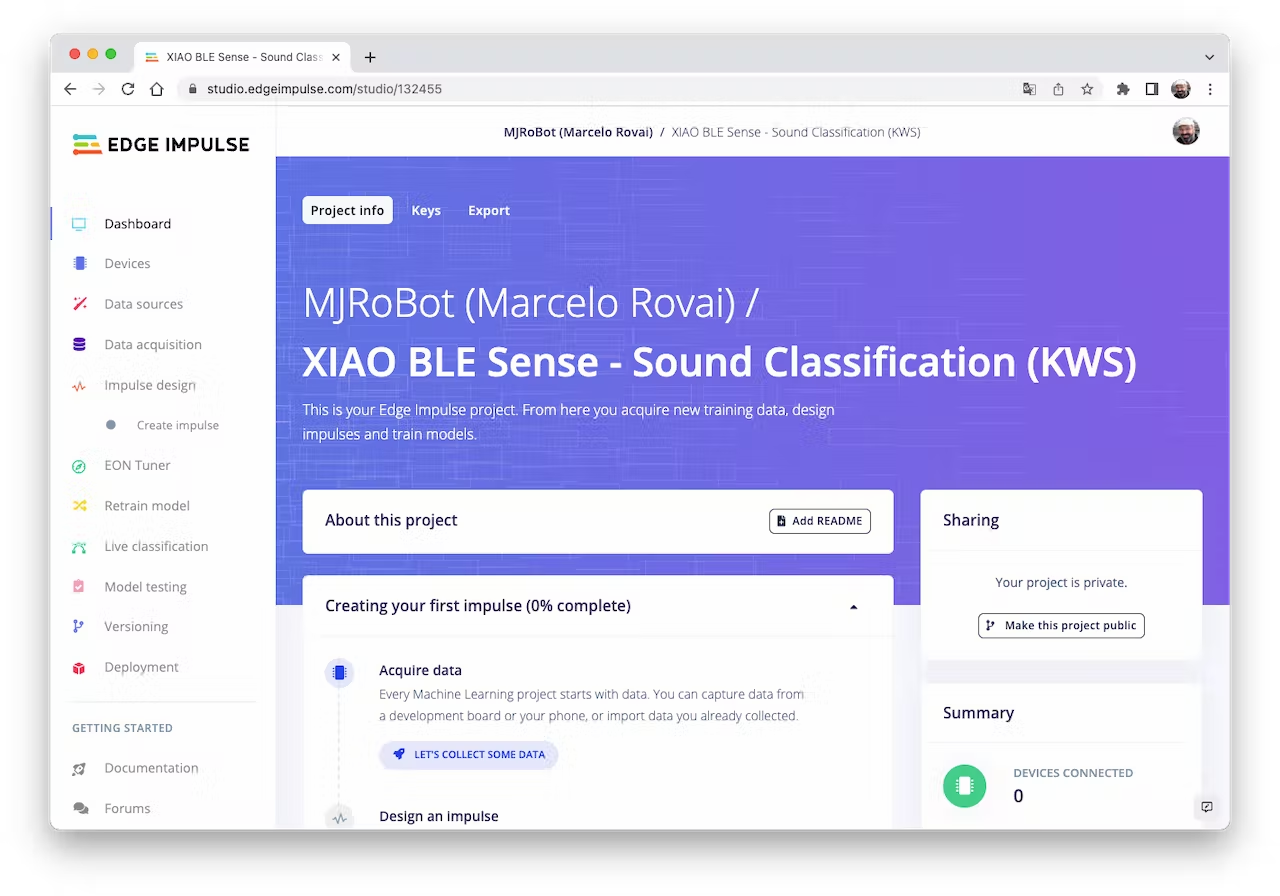The height and width of the screenshot is (896, 1280).
Task: Click the browser back arrow
Action: (70, 89)
